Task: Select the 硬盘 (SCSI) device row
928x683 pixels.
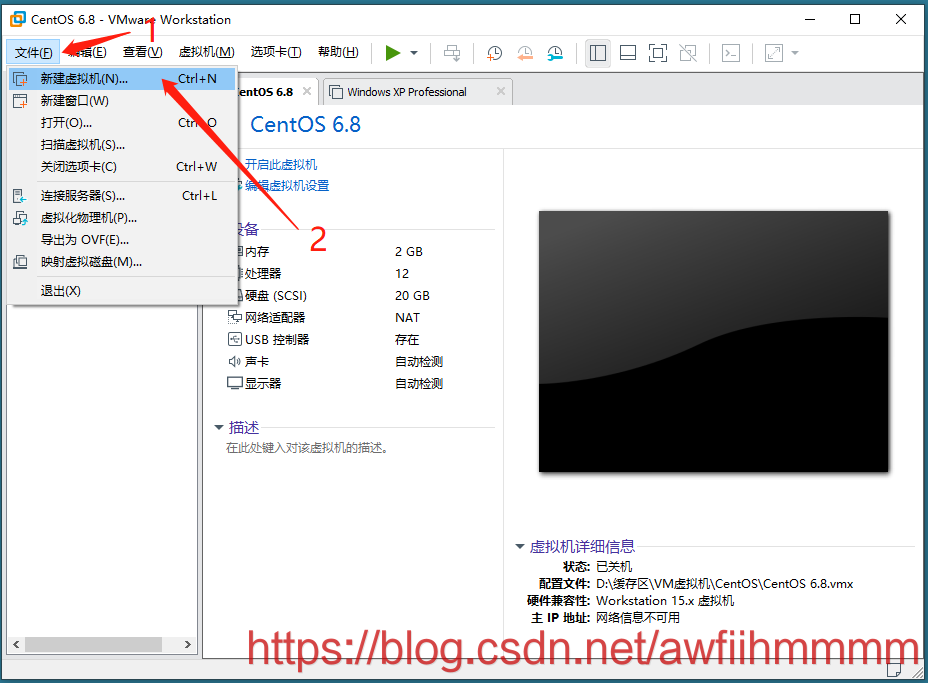Action: point(360,295)
